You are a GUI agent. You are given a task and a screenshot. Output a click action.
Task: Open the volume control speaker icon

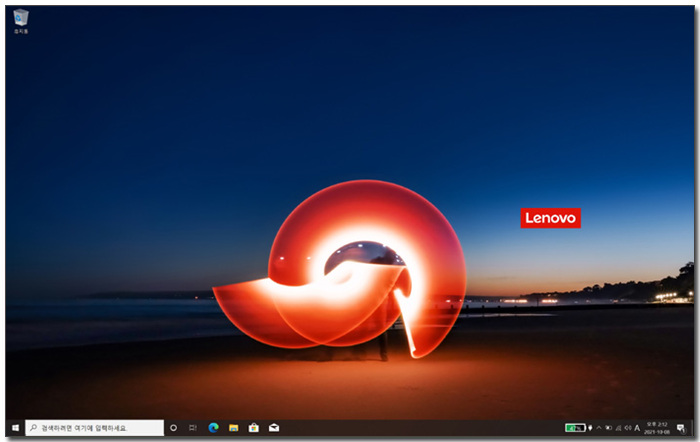(627, 427)
